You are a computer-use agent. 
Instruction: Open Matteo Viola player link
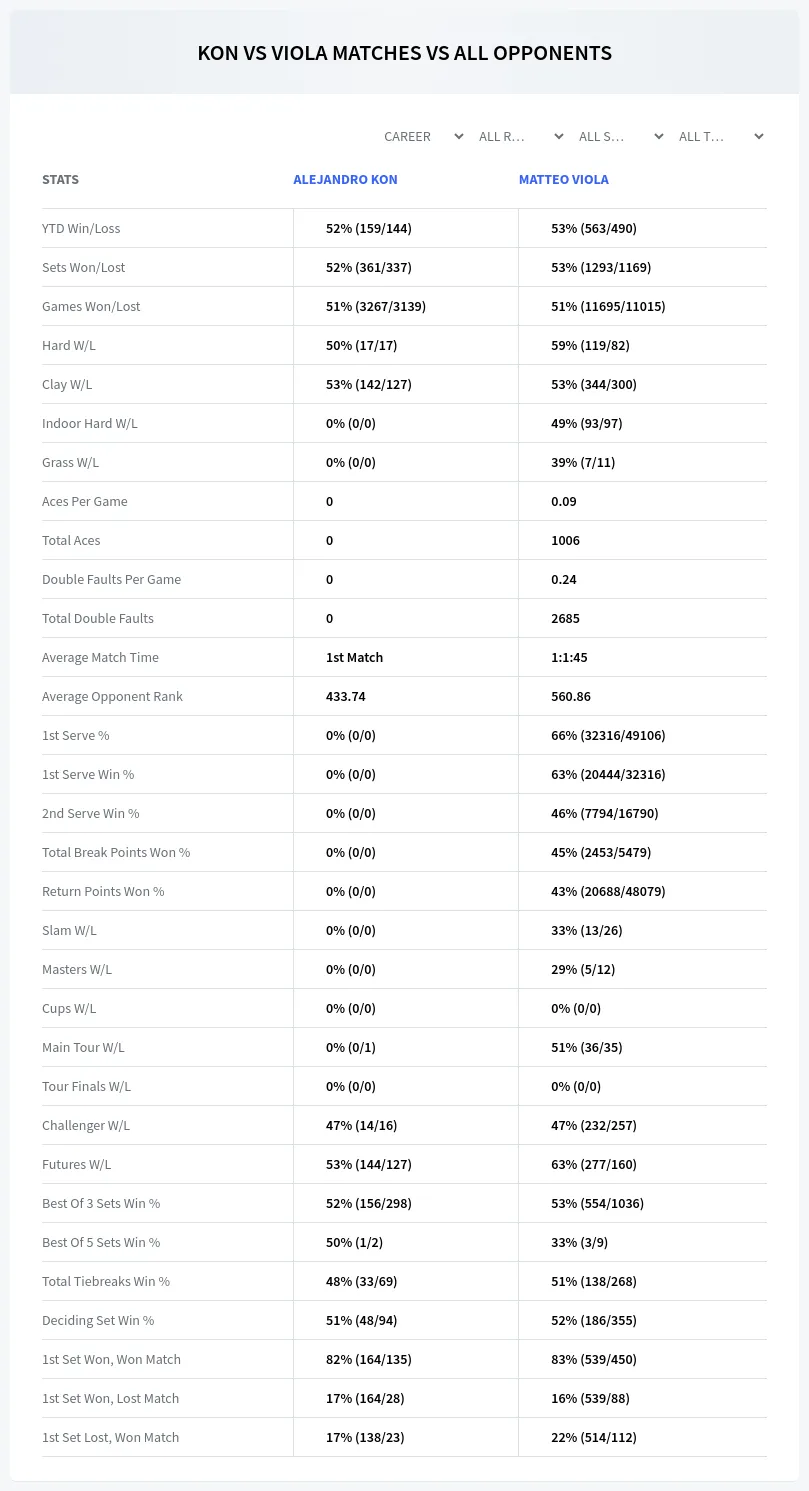click(x=563, y=180)
